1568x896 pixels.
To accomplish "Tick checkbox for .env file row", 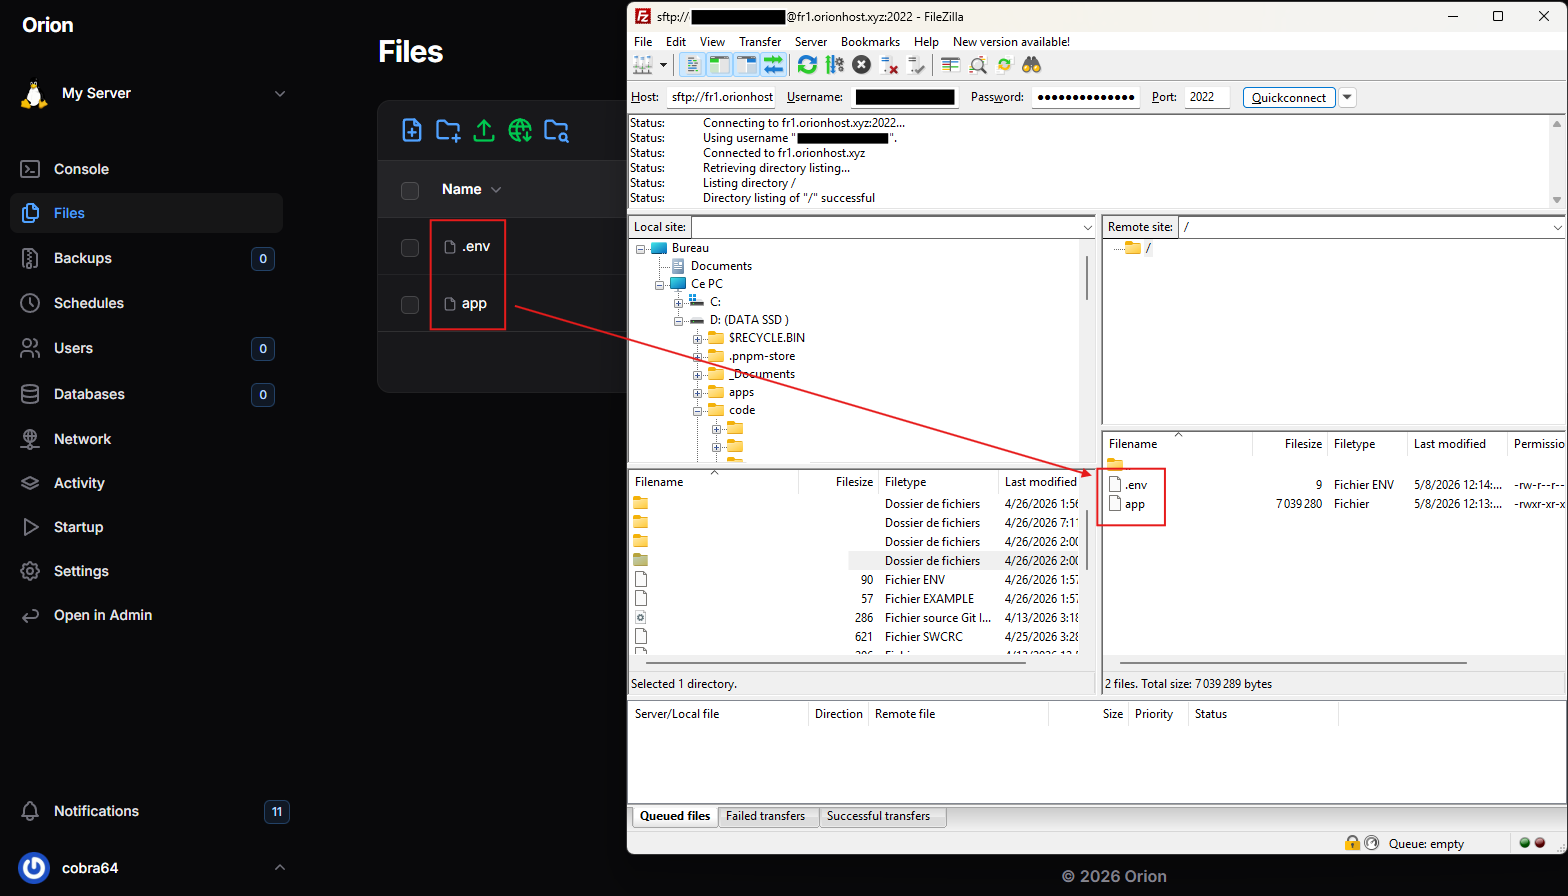I will [410, 247].
